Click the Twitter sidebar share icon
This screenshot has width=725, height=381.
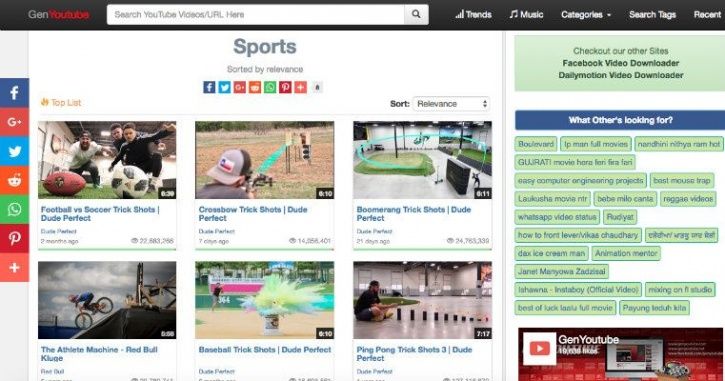click(x=14, y=151)
